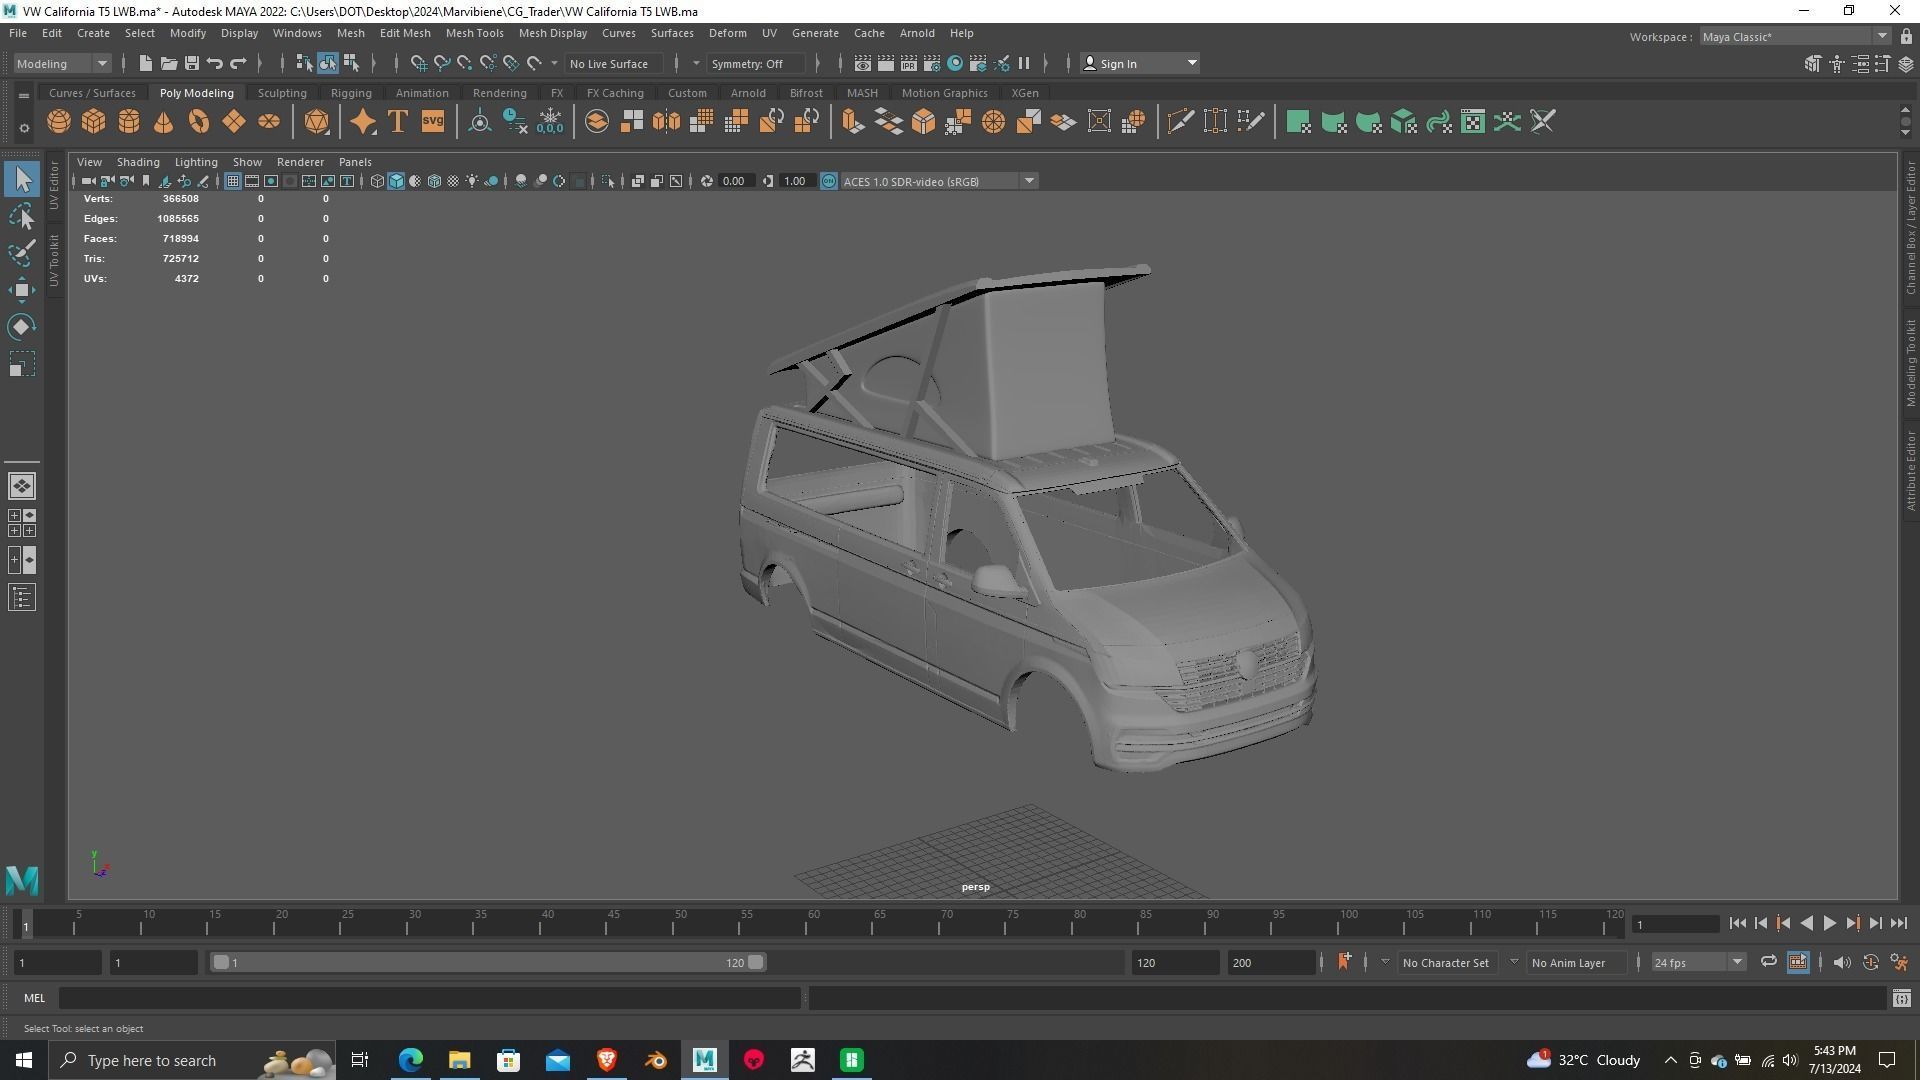Open the Edit Mesh menu
Screen dimensions: 1920x1080
pos(405,33)
